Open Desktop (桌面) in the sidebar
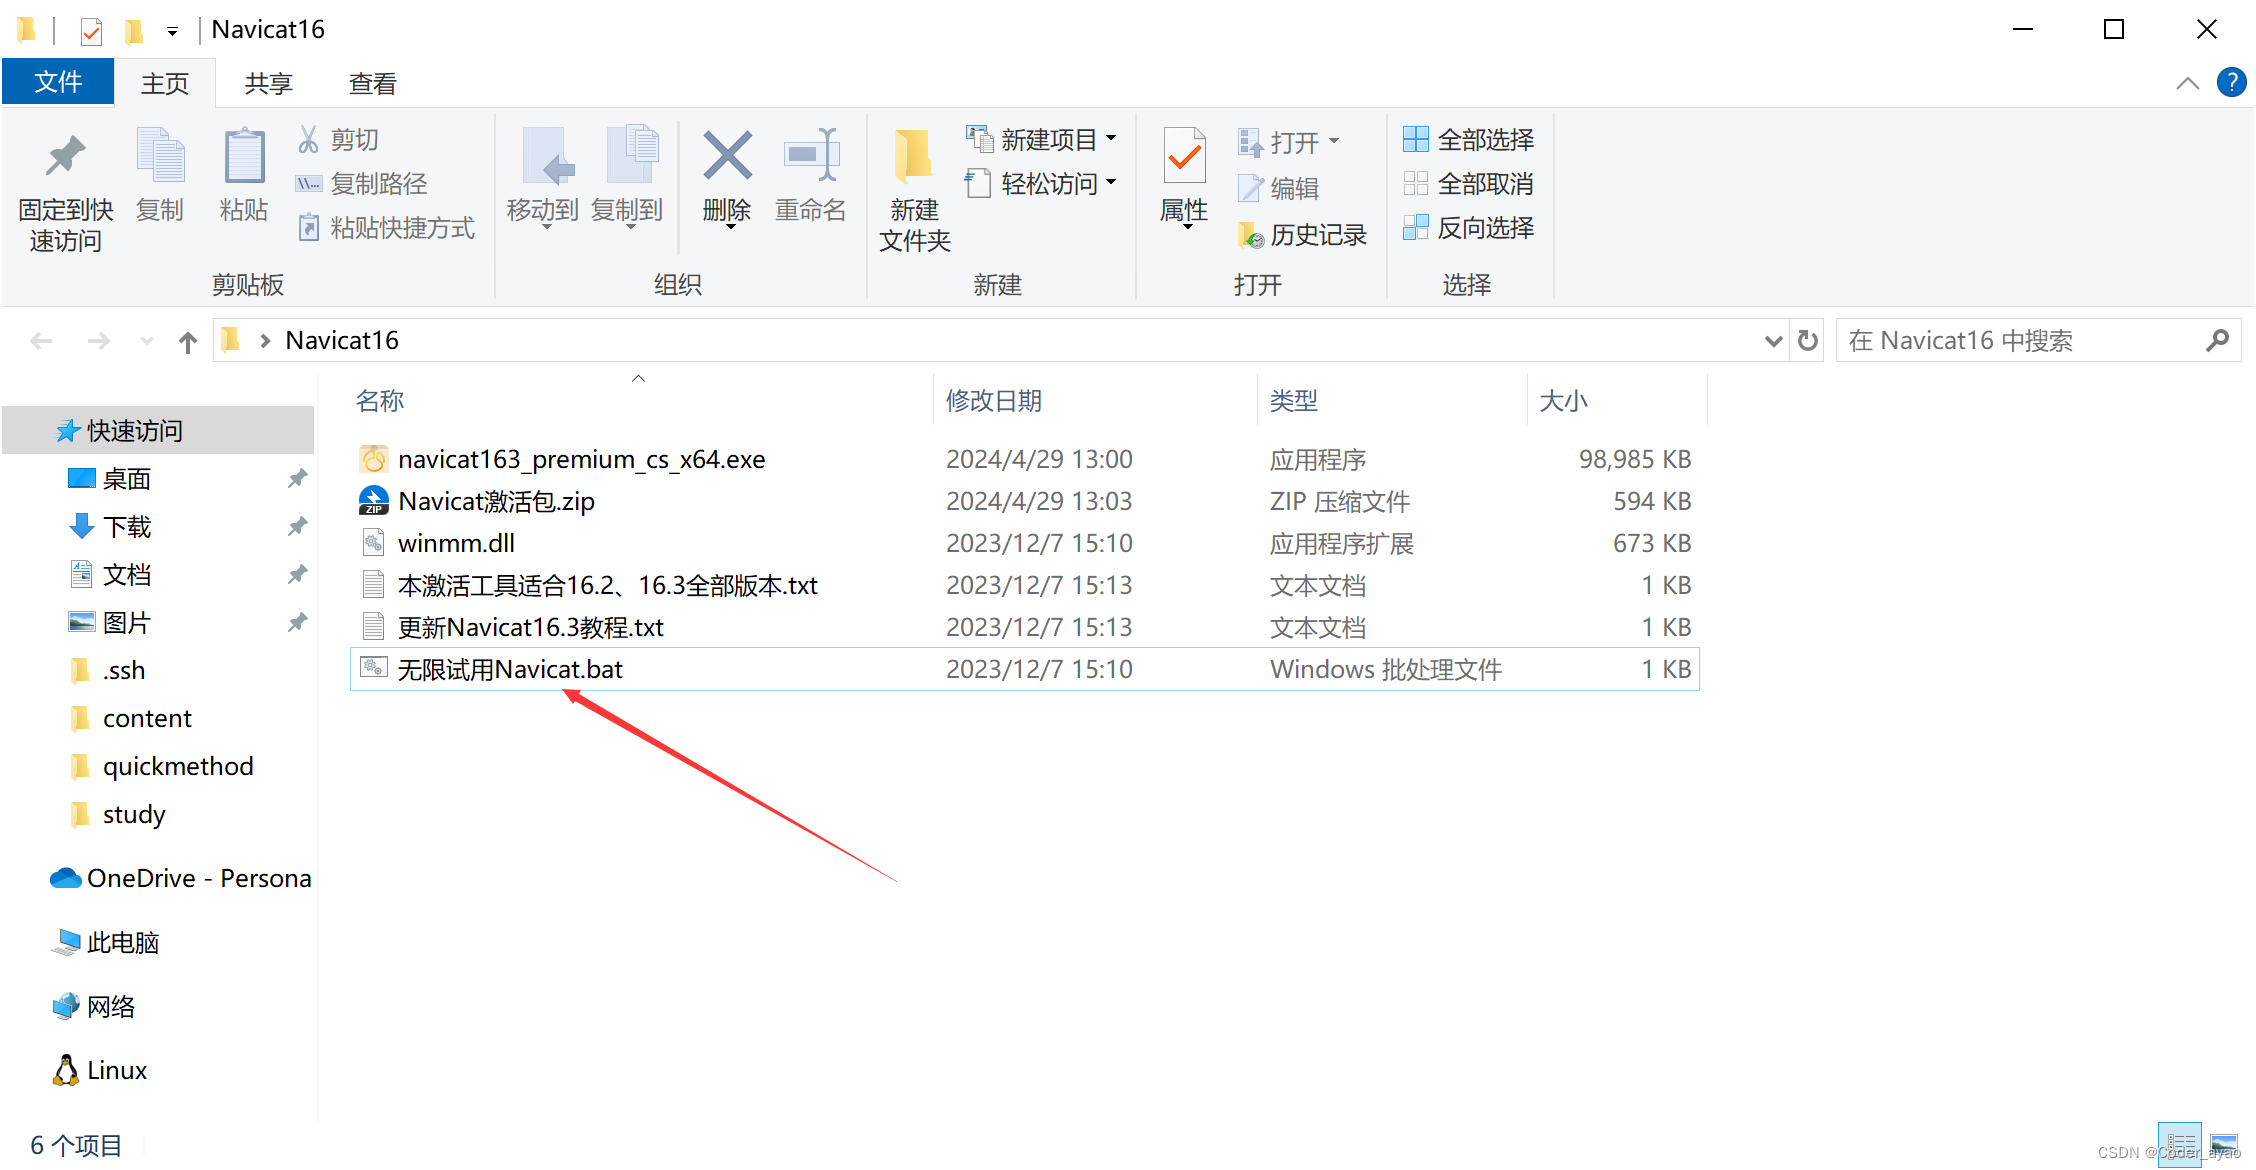 [158, 479]
